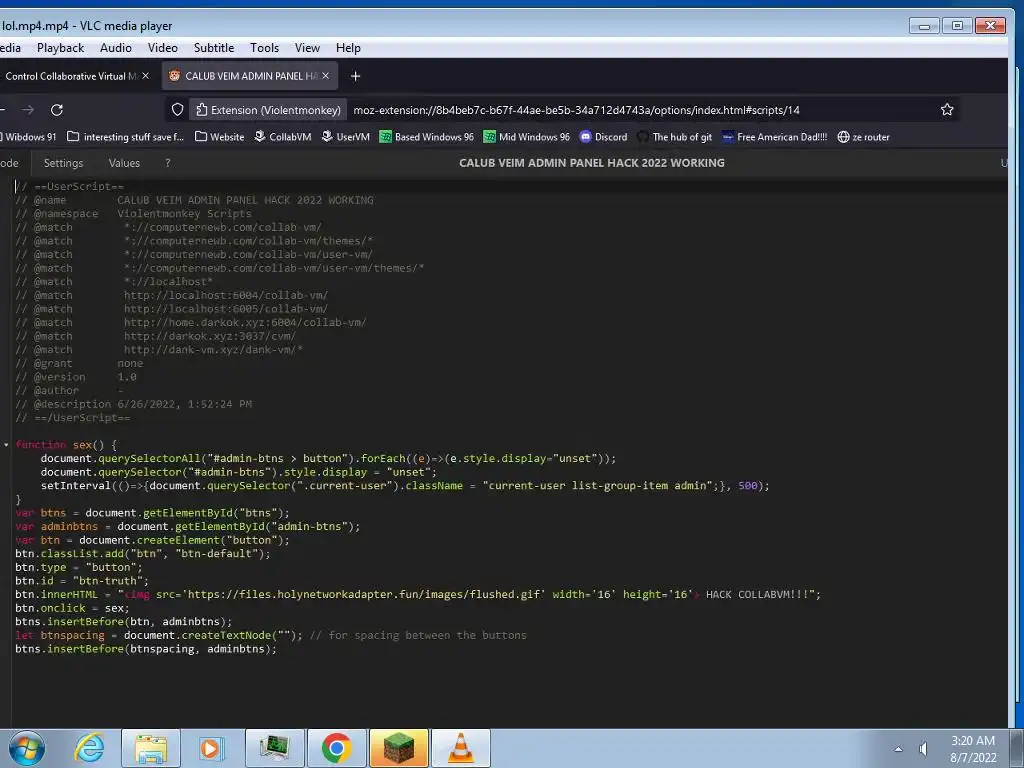Image resolution: width=1024 pixels, height=768 pixels.
Task: Open the Discord bookmark
Action: pyautogui.click(x=603, y=137)
